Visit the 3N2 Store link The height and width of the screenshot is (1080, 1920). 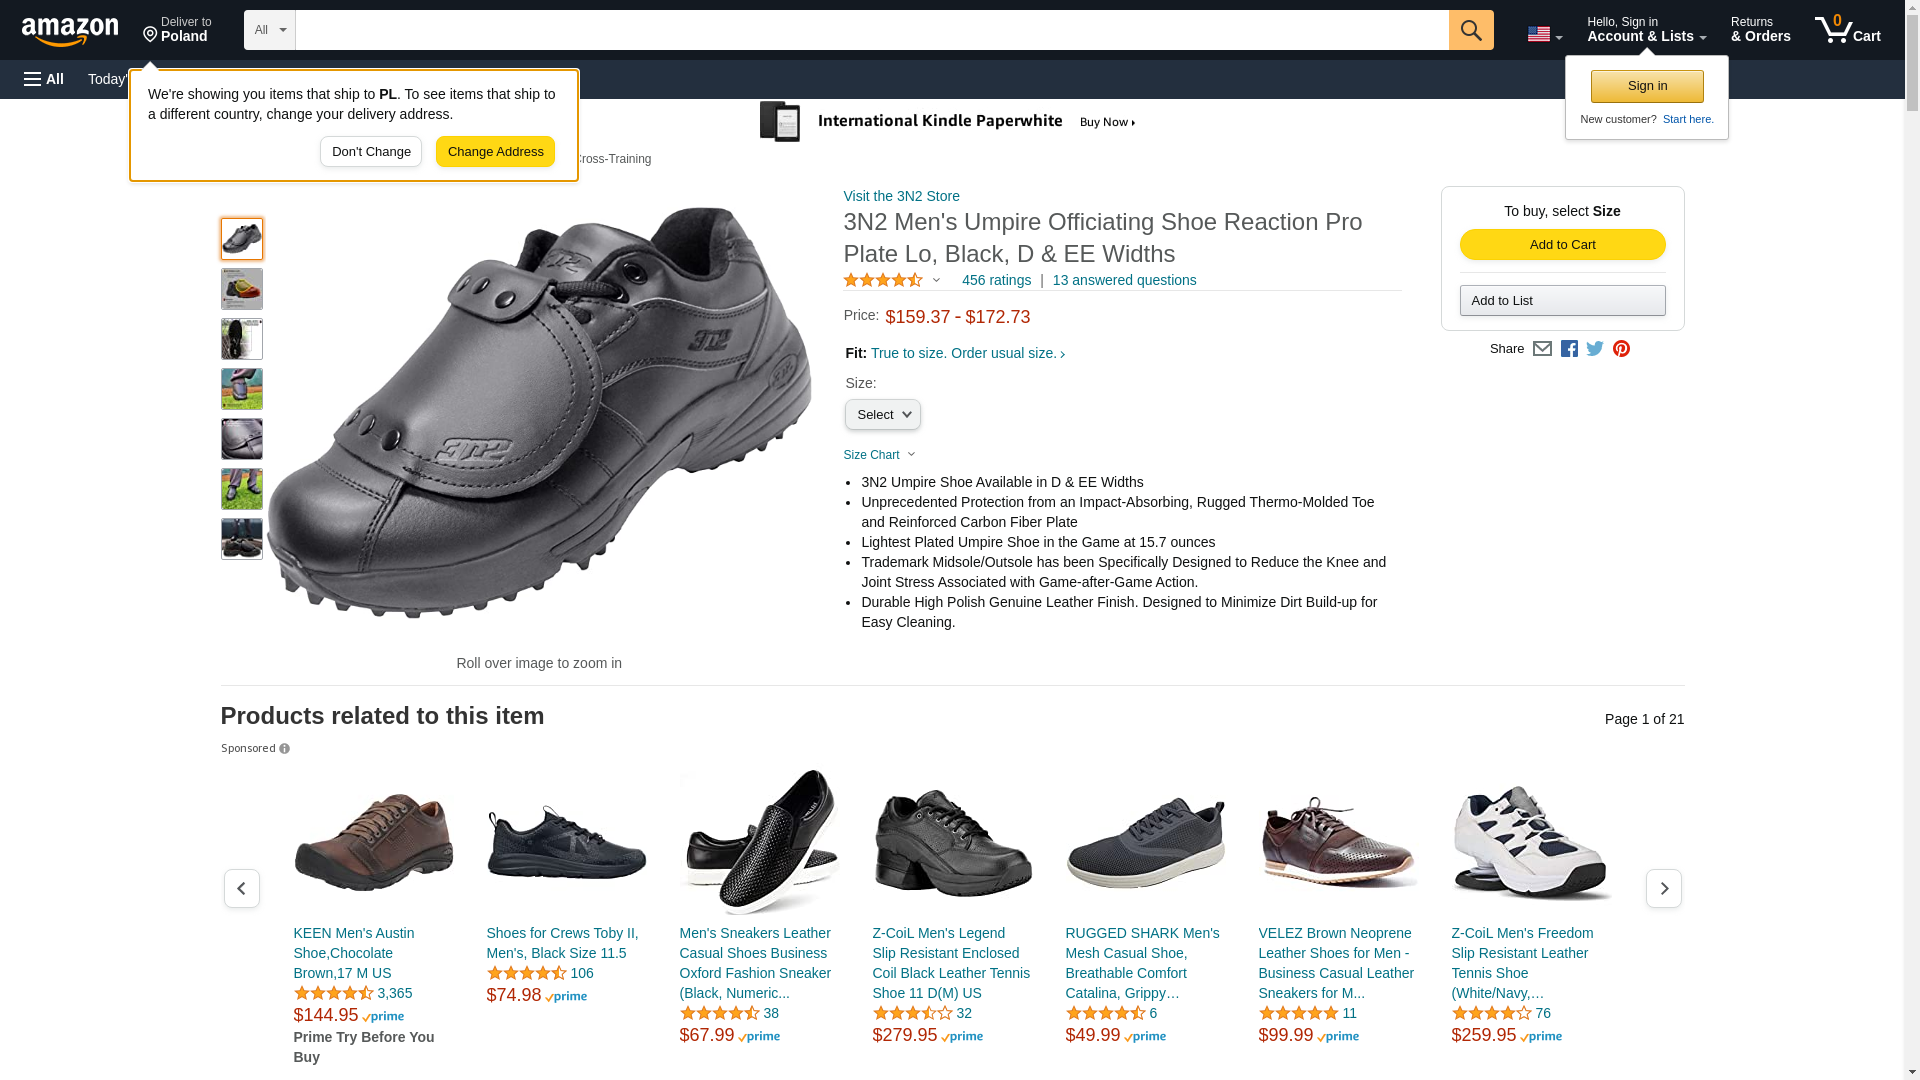pos(901,196)
